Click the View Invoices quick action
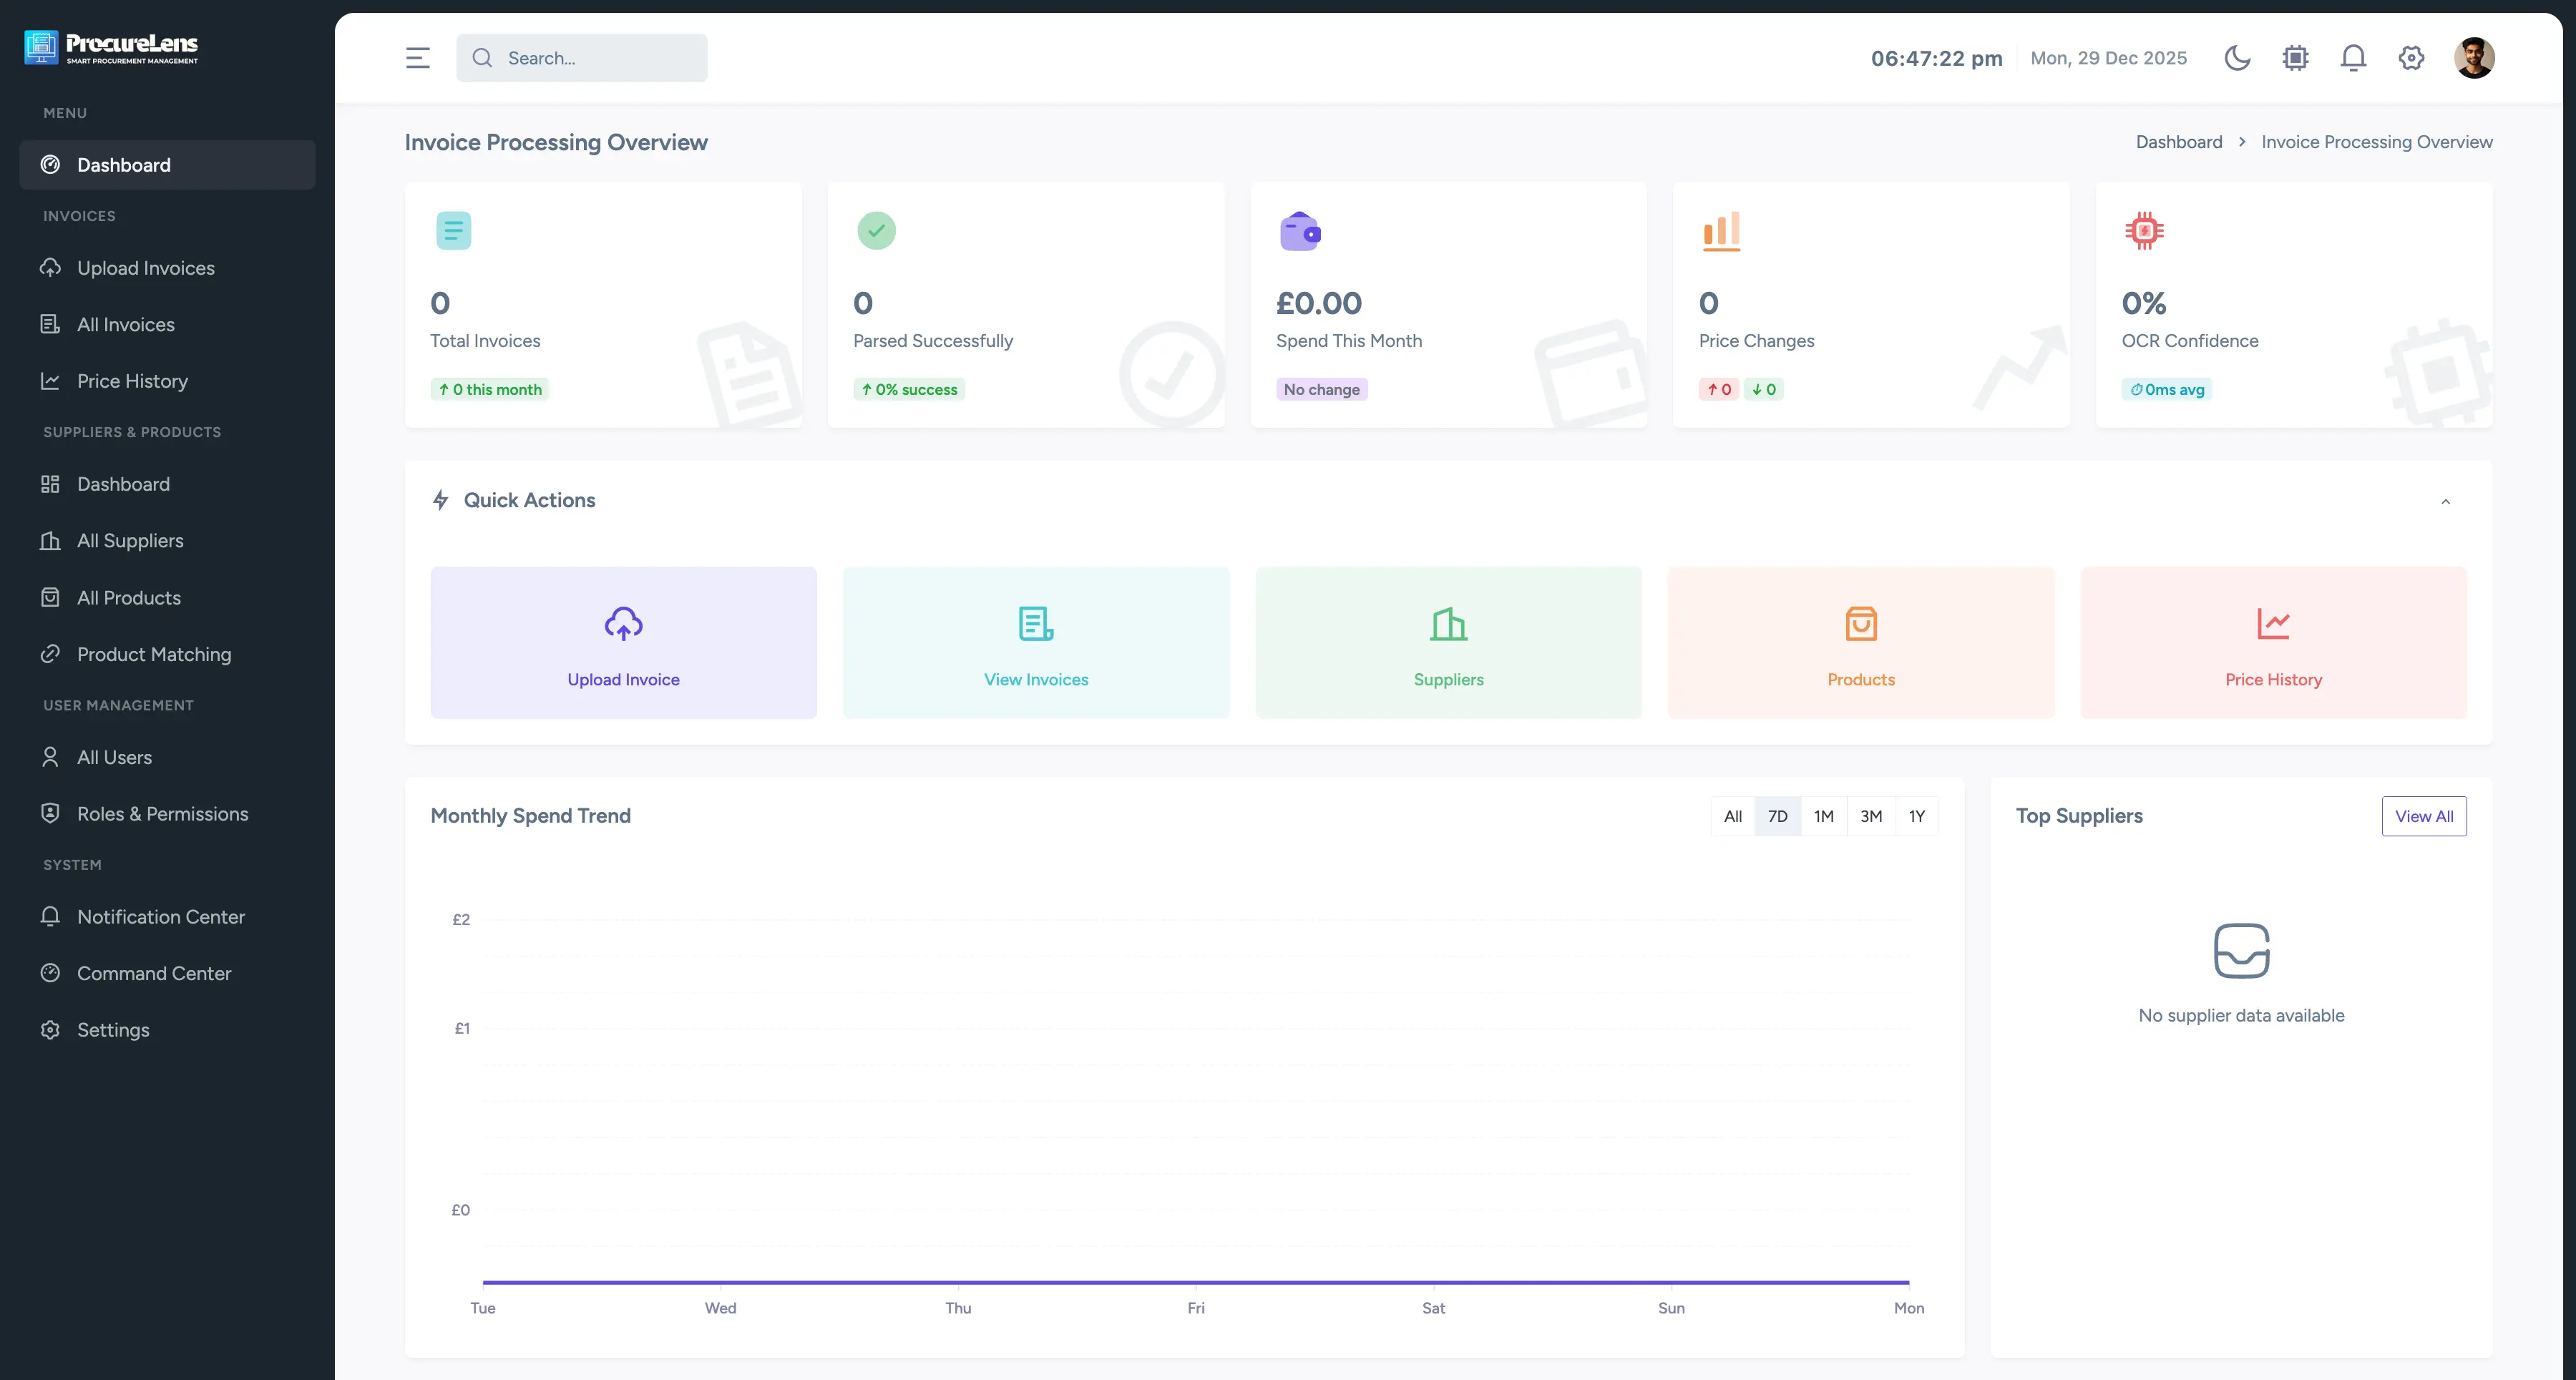The height and width of the screenshot is (1380, 2576). pos(1036,642)
